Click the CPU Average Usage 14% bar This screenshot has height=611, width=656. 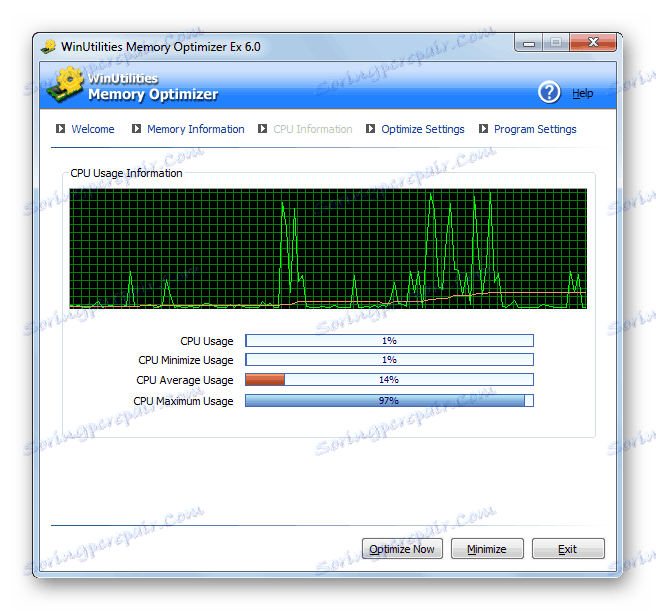390,380
